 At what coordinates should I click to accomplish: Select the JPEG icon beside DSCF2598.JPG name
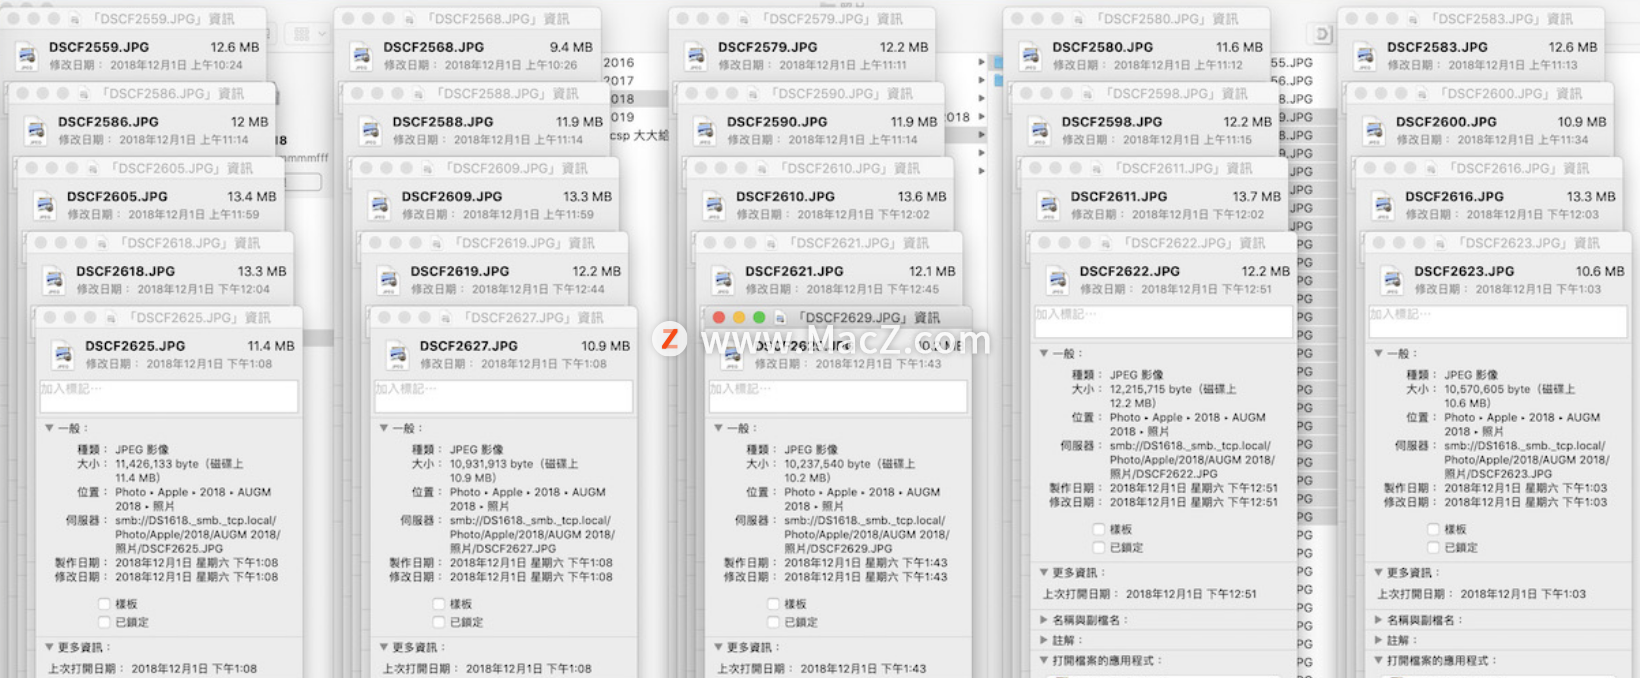point(1040,131)
